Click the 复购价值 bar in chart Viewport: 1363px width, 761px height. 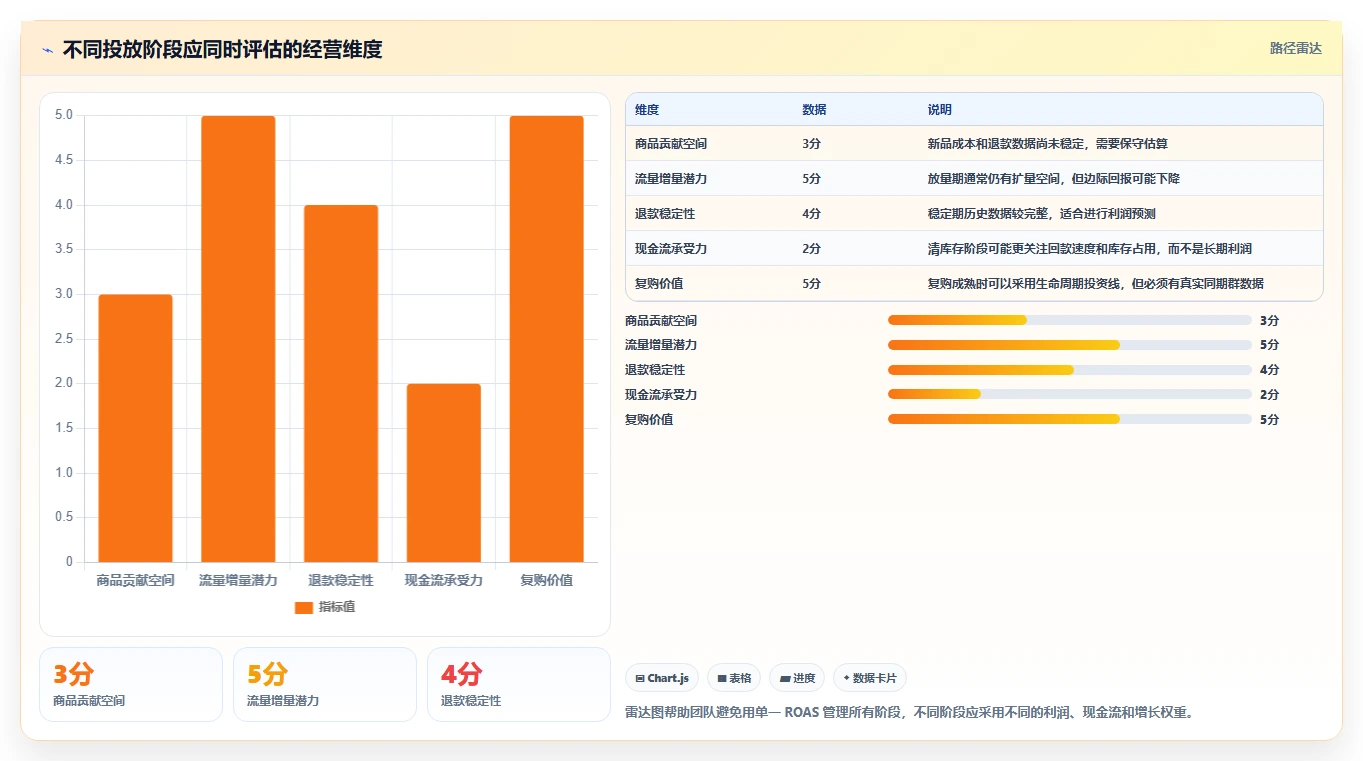(546, 339)
